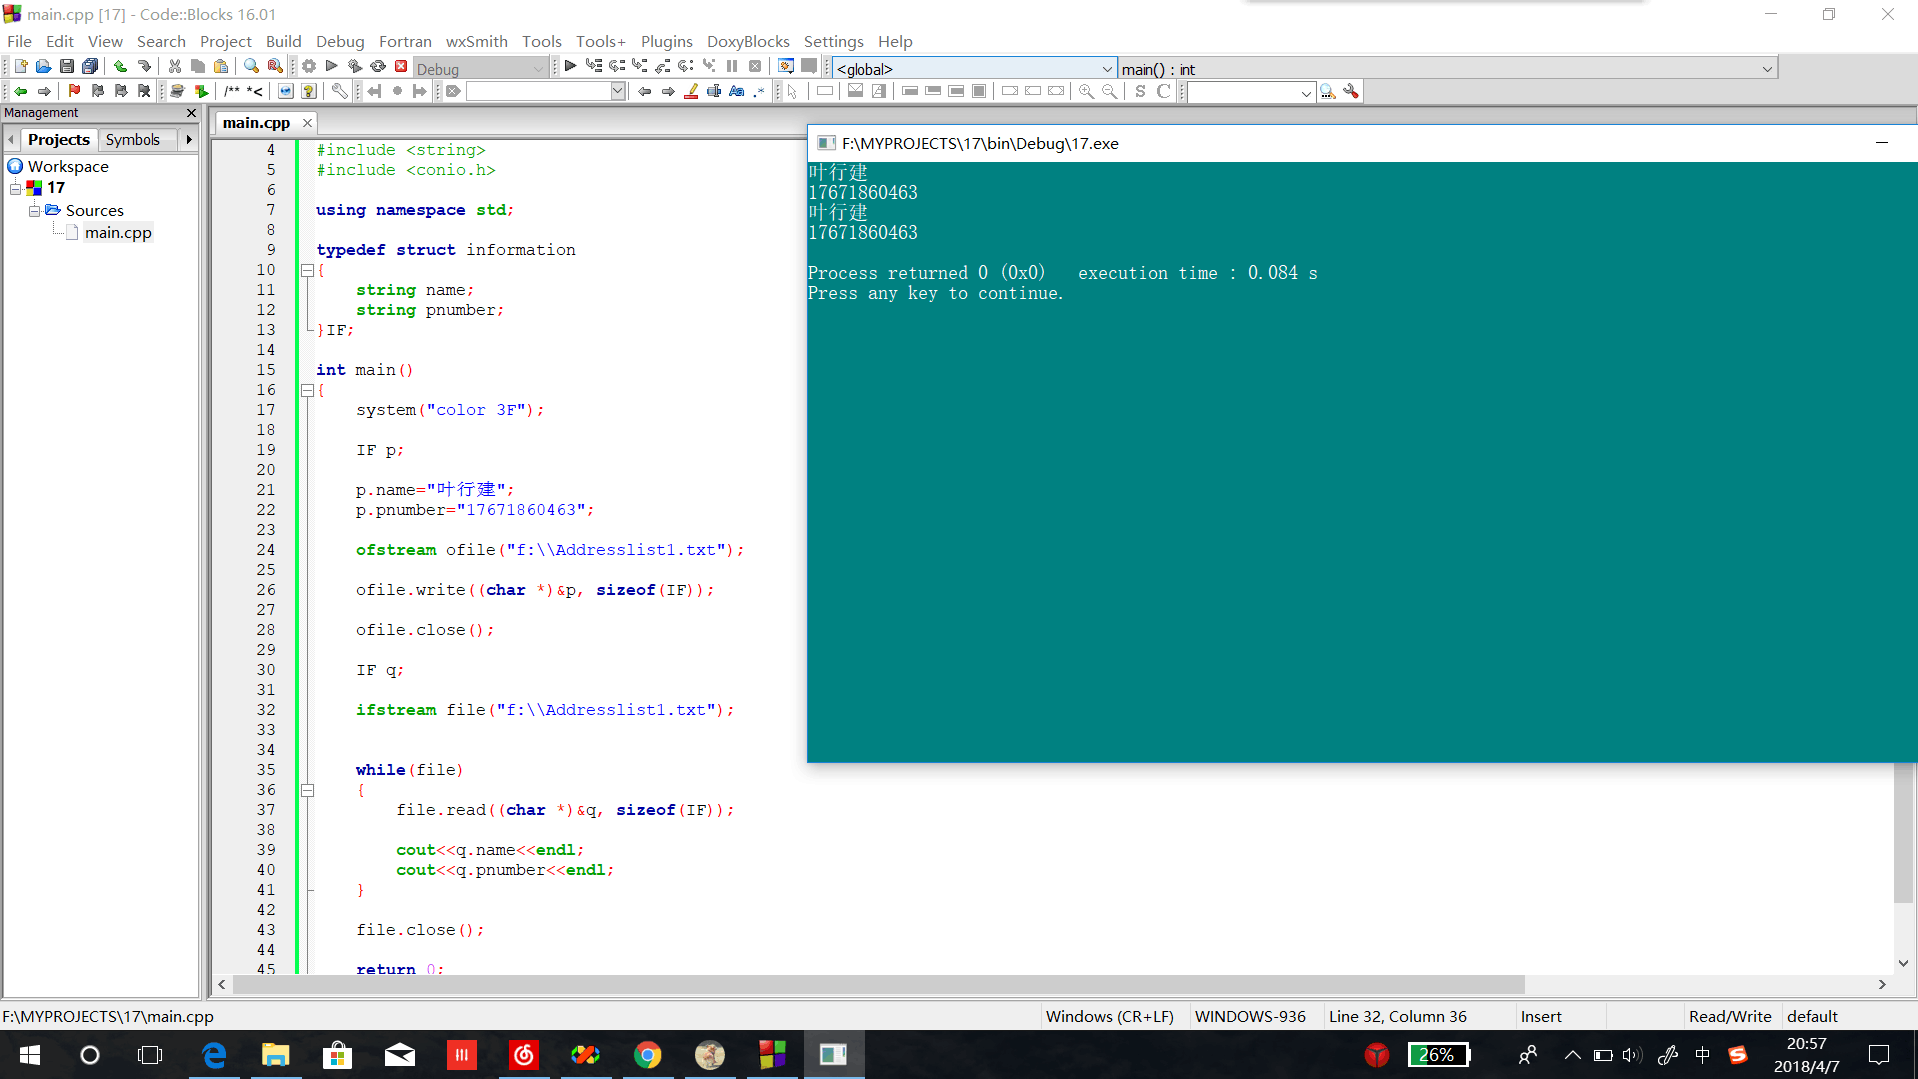Click the wrench preferences icon in DoxyBlocks toolbar
This screenshot has height=1079, width=1918.
tap(340, 91)
